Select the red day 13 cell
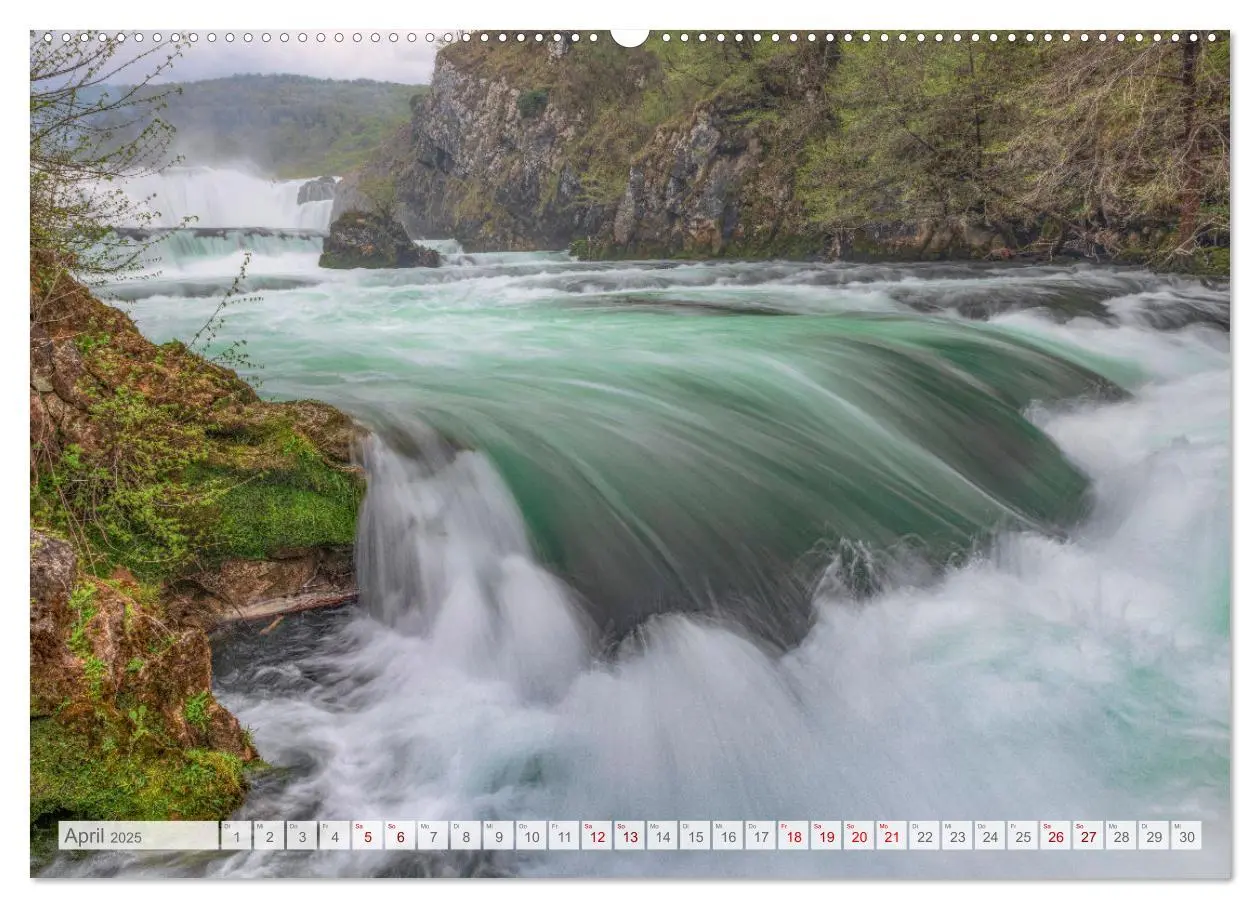This screenshot has height=908, width=1260. (629, 836)
